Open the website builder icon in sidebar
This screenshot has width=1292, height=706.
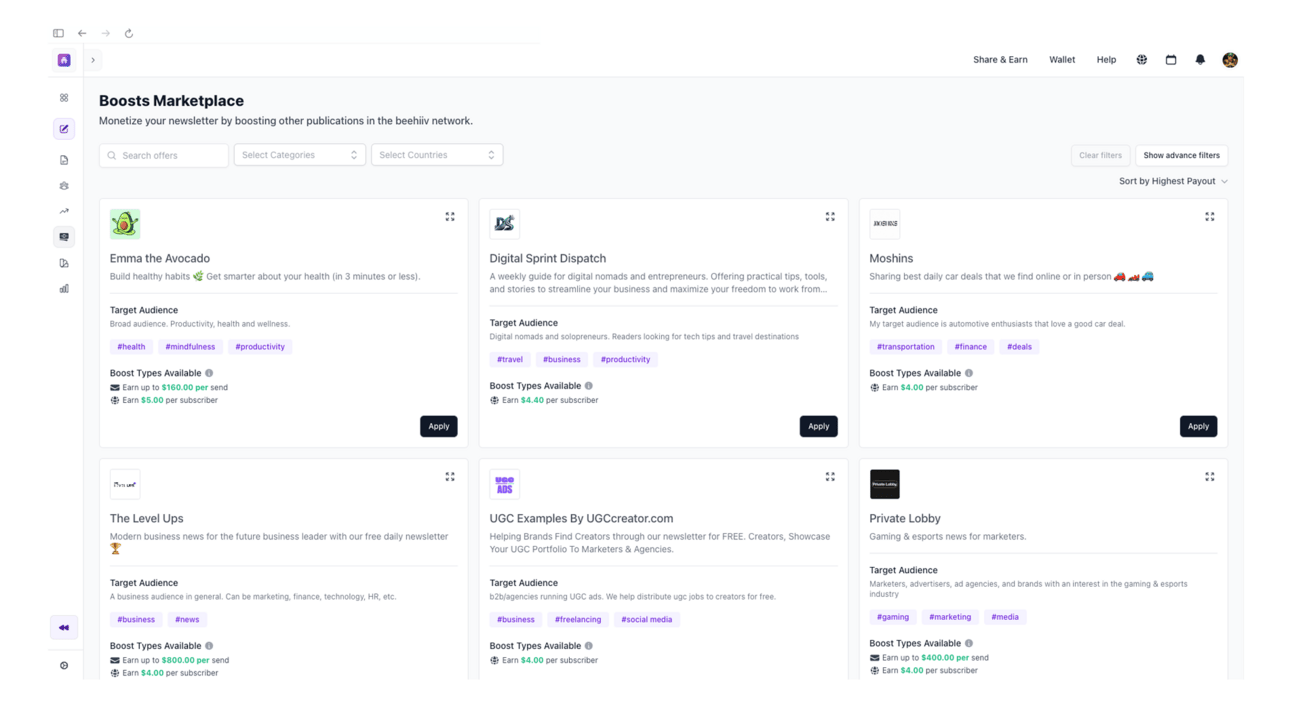pyautogui.click(x=64, y=263)
